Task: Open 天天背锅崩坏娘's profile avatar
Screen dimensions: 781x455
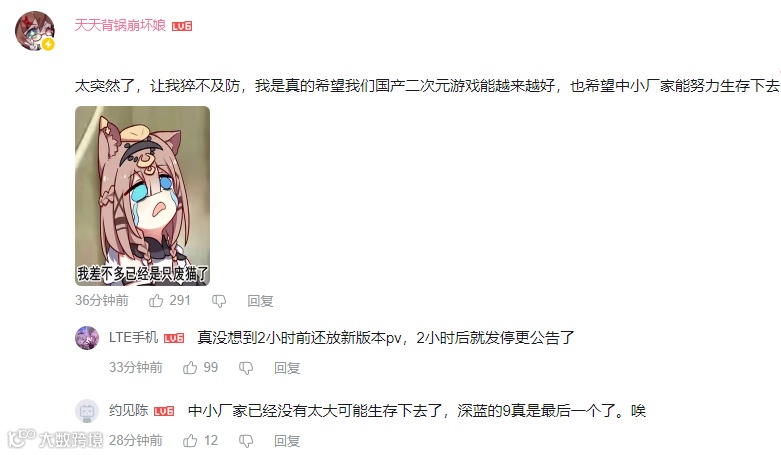Action: pos(34,31)
